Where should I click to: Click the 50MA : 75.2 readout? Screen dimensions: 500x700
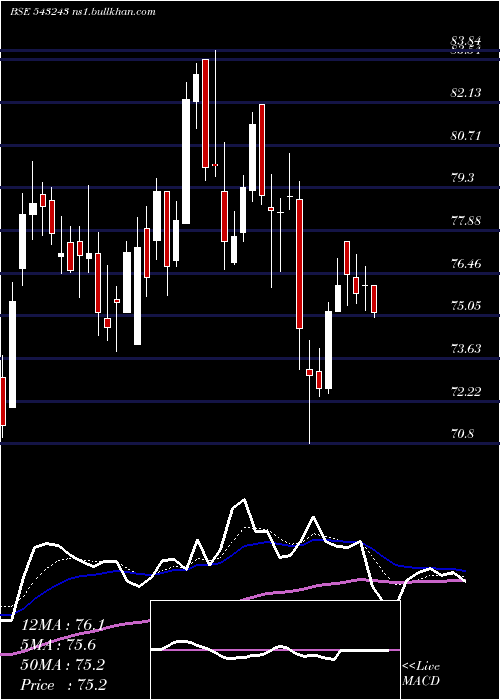pos(62,664)
